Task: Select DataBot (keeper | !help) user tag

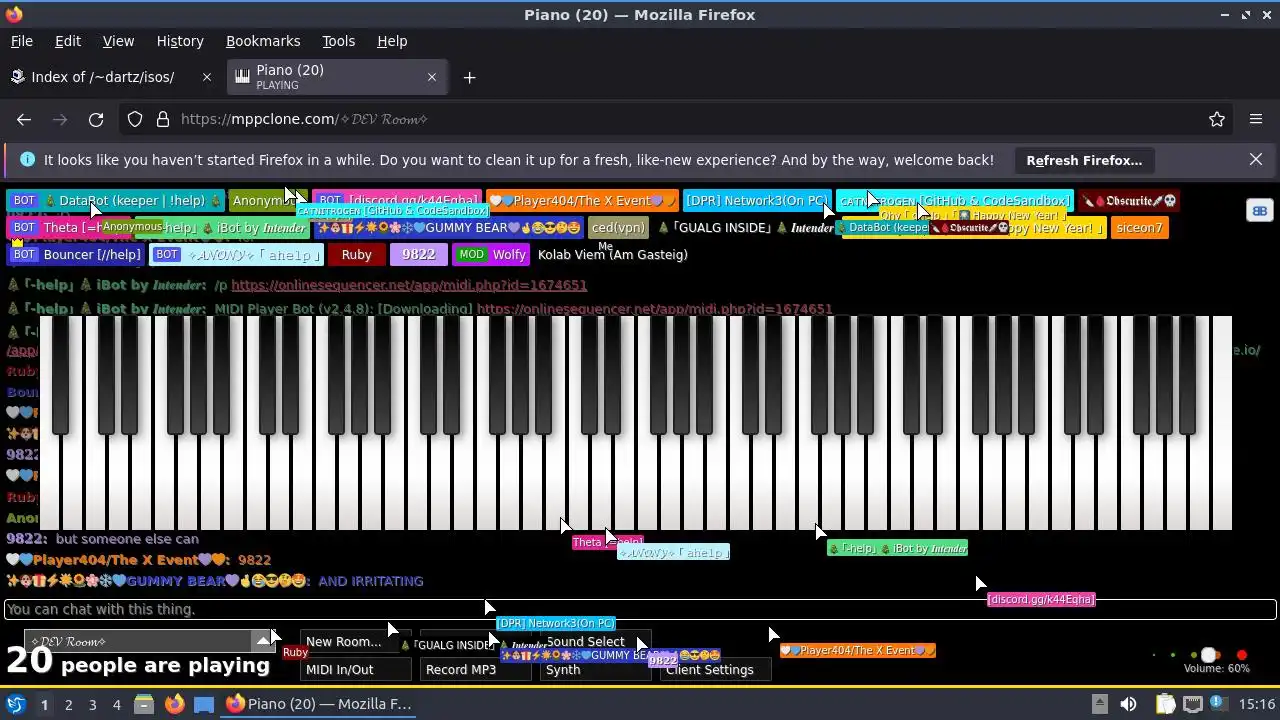Action: [x=116, y=201]
